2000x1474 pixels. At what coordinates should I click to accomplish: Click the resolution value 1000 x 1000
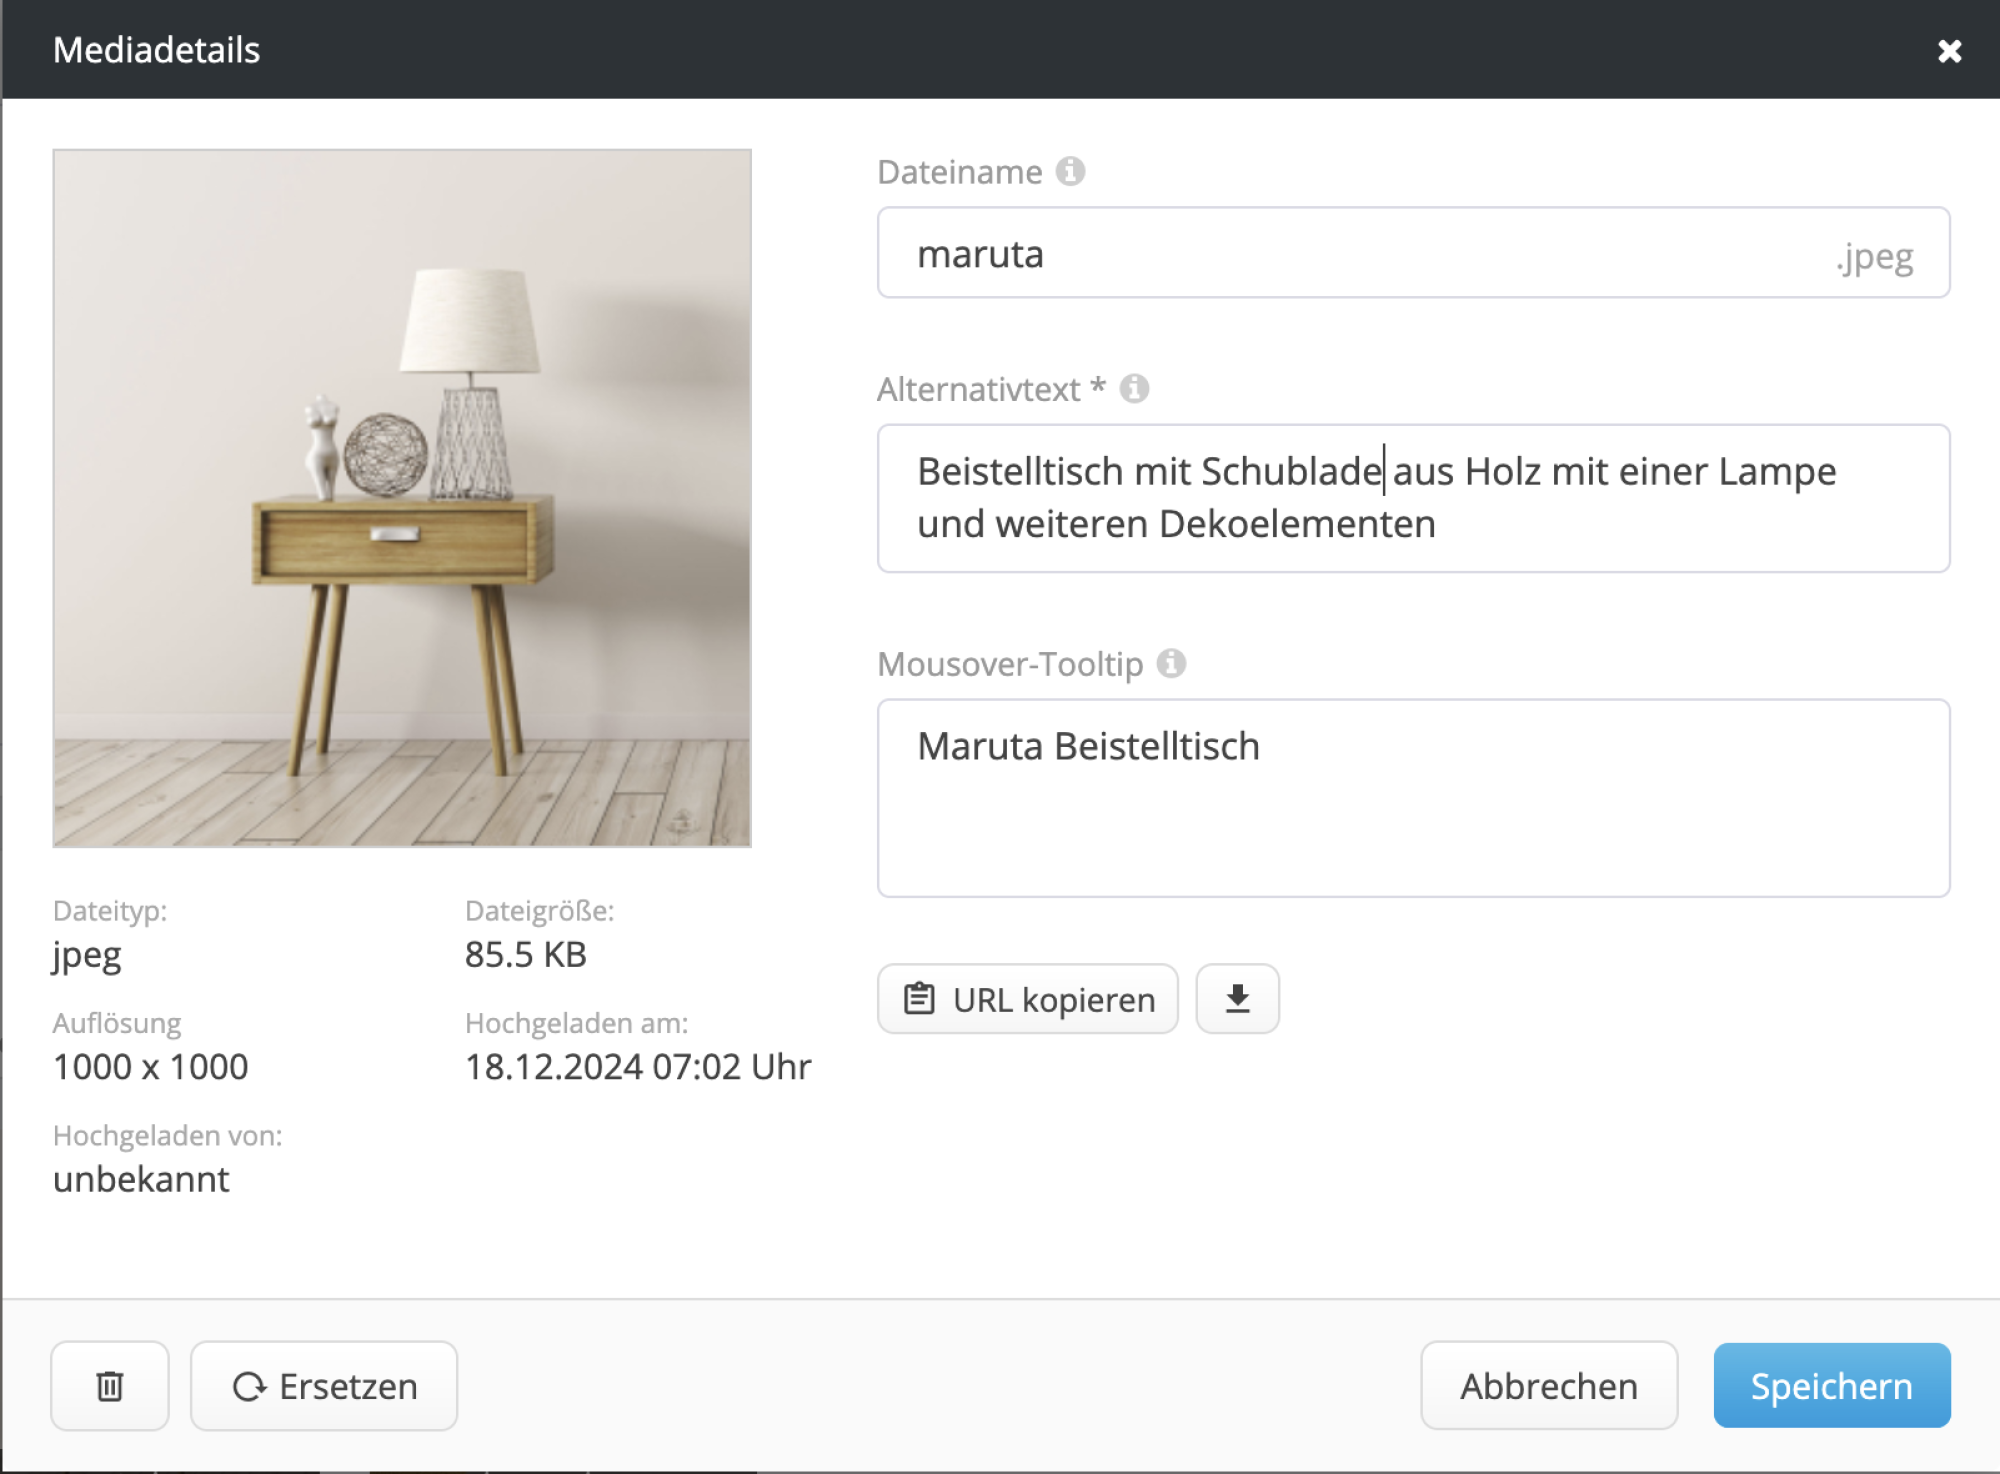pos(151,1066)
